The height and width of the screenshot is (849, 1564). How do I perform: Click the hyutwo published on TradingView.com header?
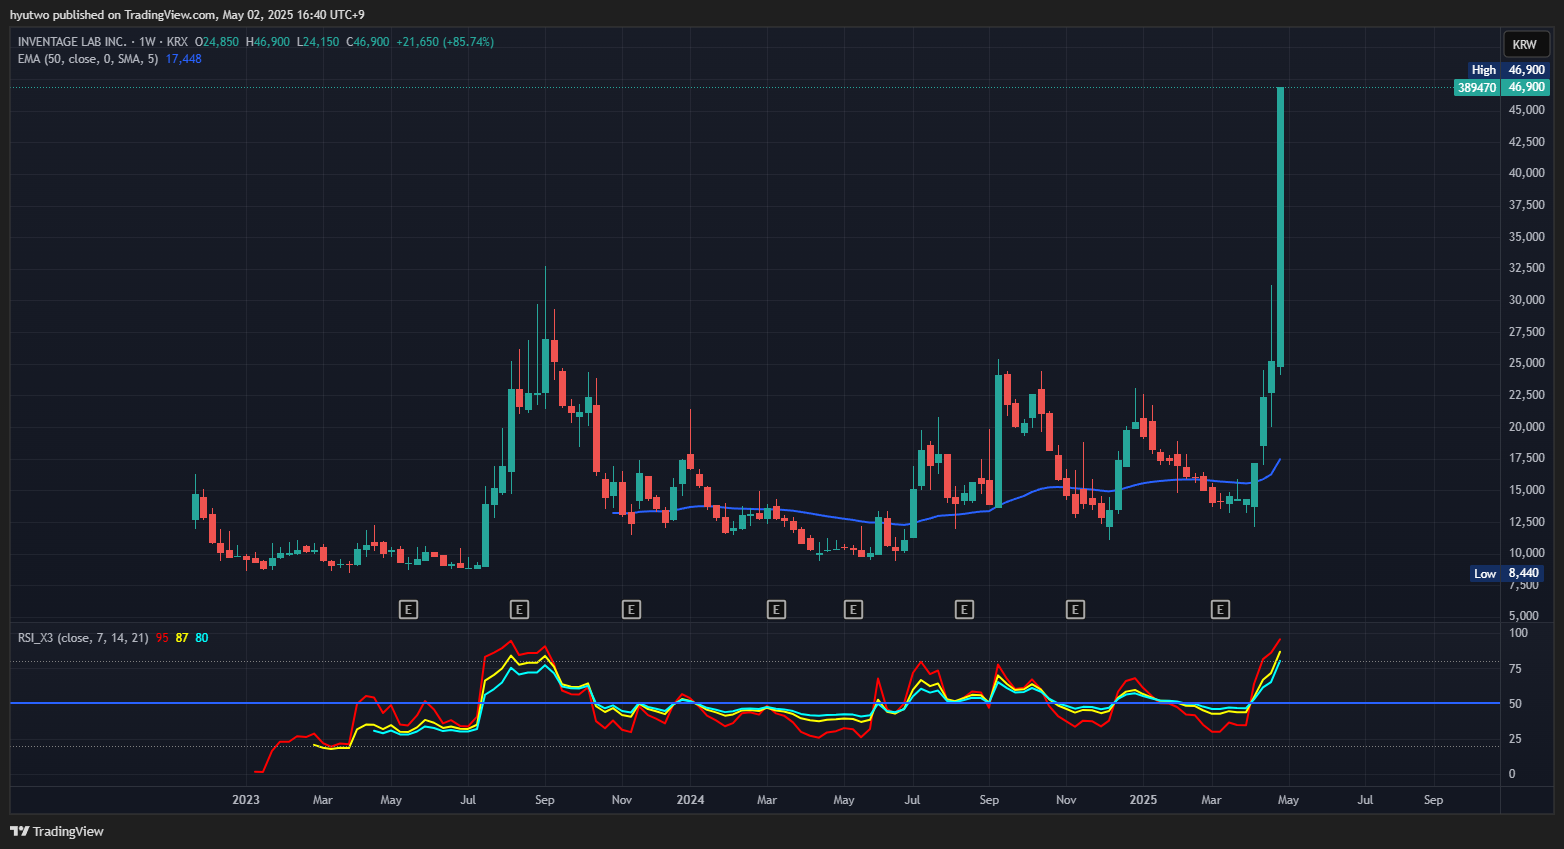187,15
